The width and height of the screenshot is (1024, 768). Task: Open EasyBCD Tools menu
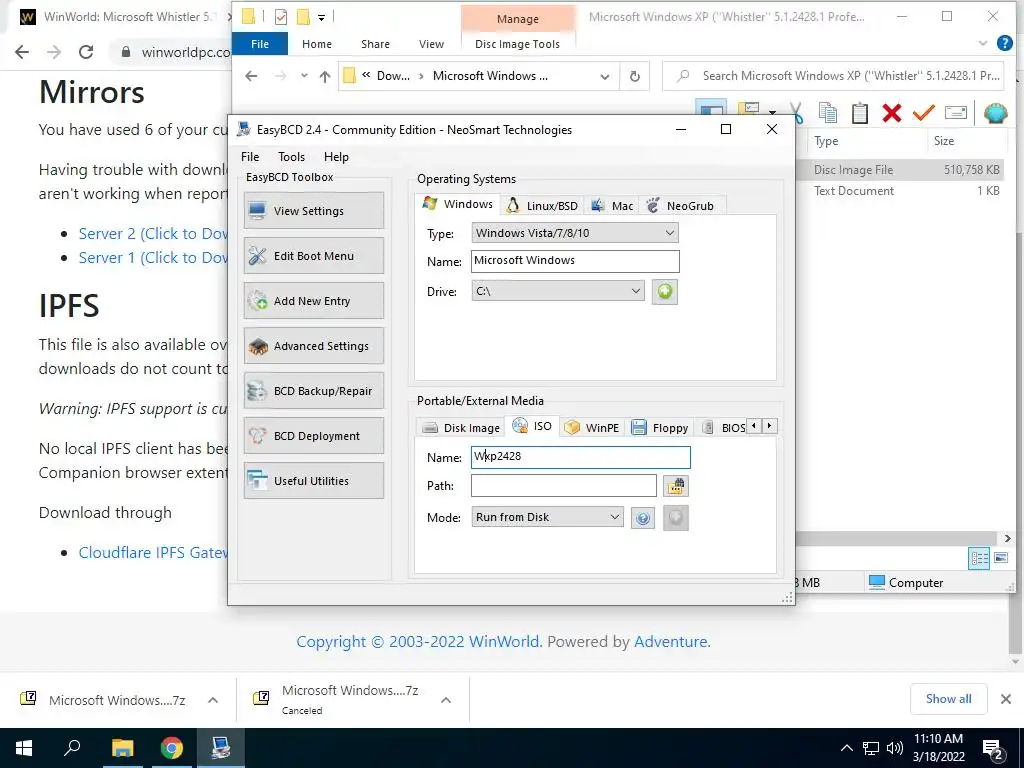click(291, 157)
